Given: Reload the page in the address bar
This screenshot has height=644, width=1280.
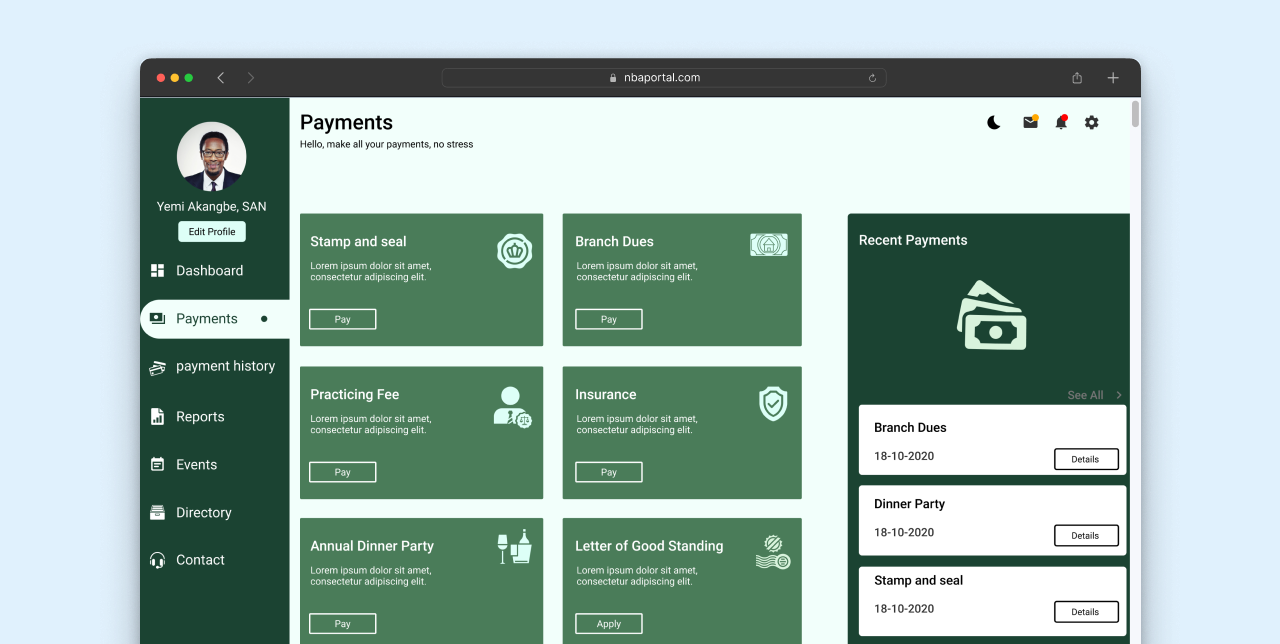Looking at the screenshot, I should (872, 78).
